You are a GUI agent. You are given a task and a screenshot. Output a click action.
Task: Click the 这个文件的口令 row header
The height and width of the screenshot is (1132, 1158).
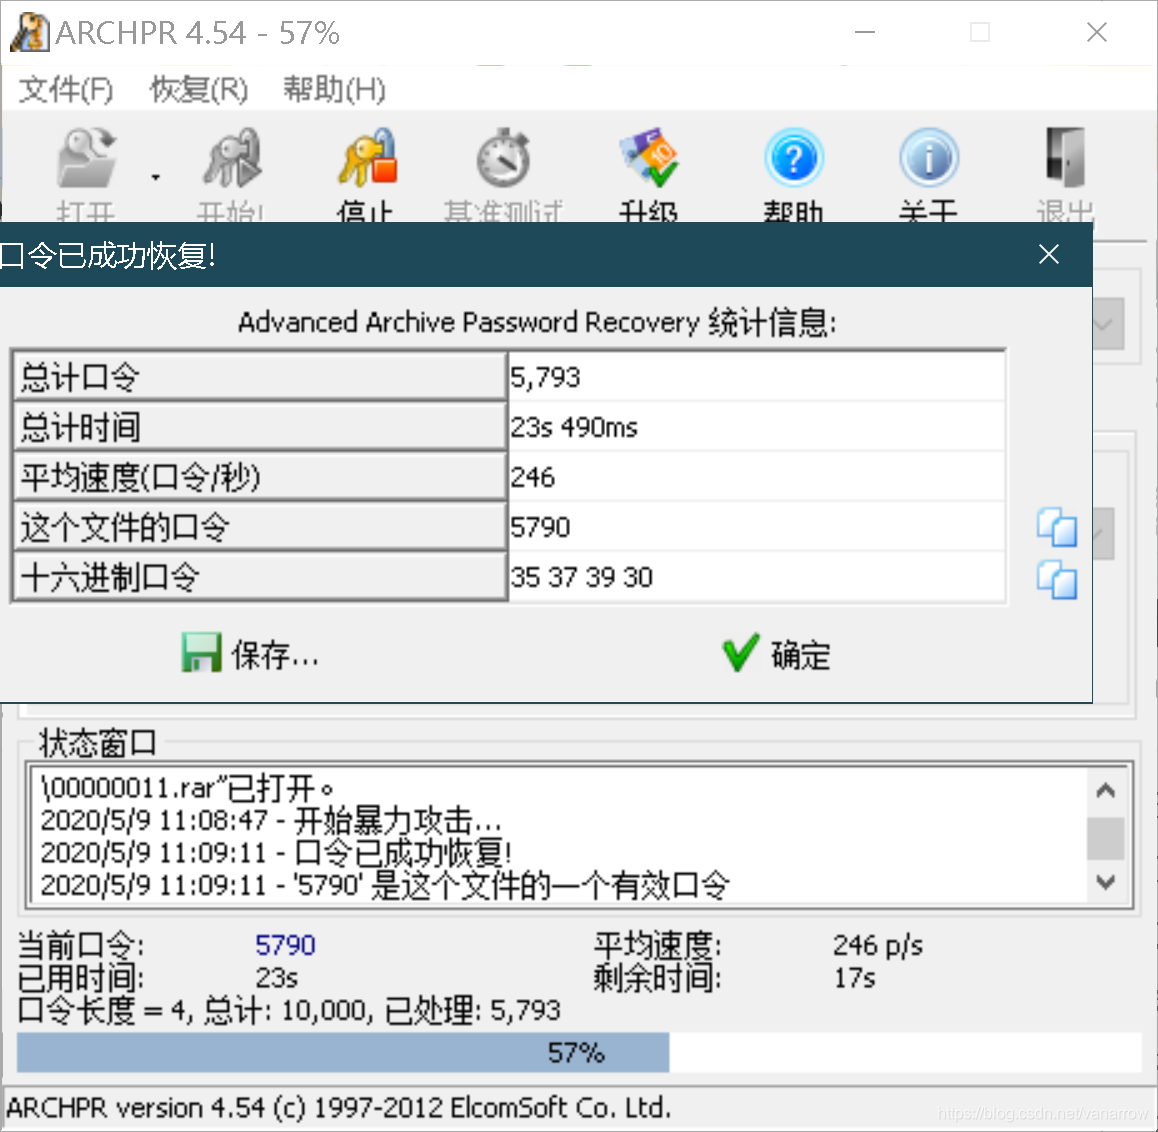click(260, 527)
